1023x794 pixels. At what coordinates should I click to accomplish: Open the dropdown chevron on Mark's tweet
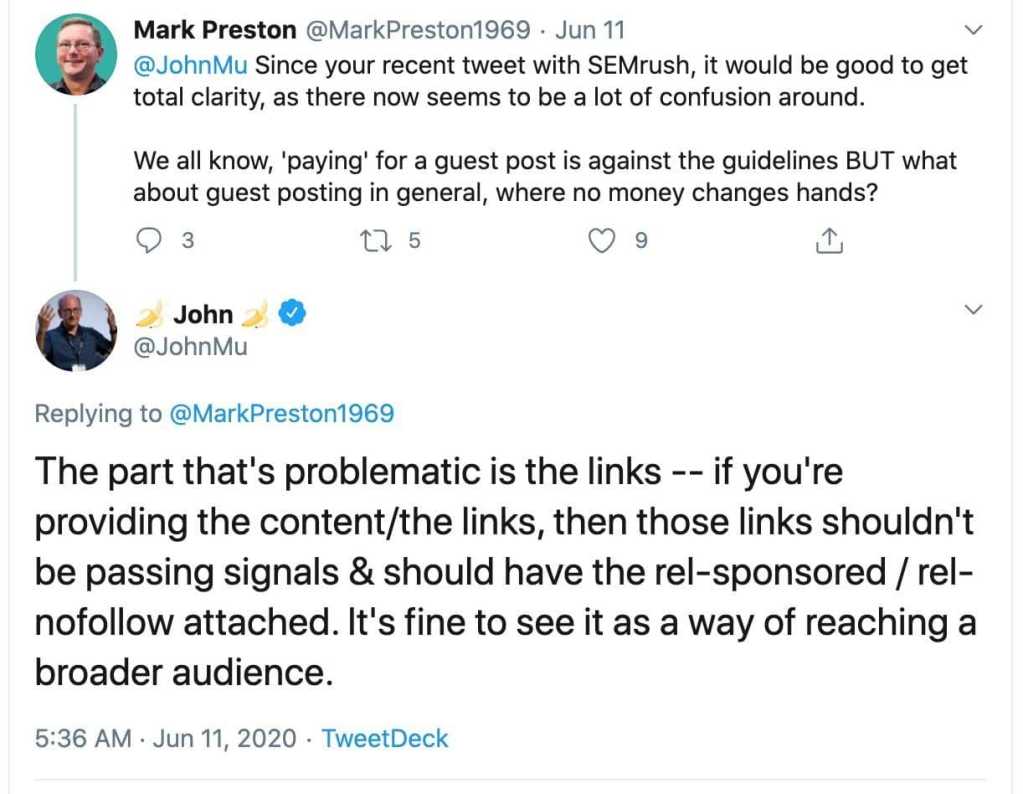point(972,30)
